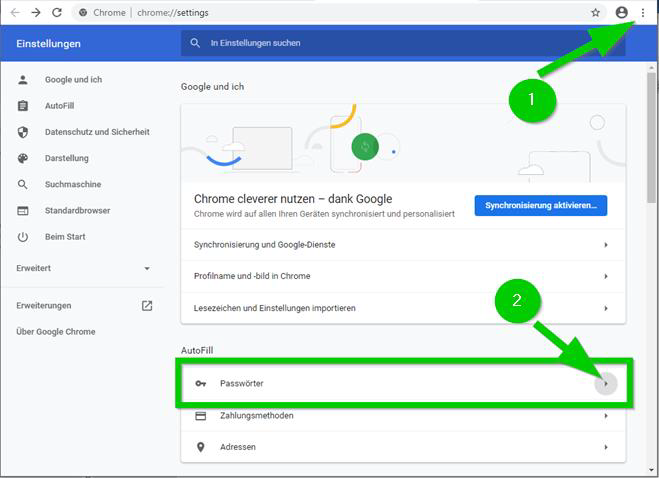
Task: Open Lesezeichen und Einstellungen importieren arrow
Action: click(606, 308)
